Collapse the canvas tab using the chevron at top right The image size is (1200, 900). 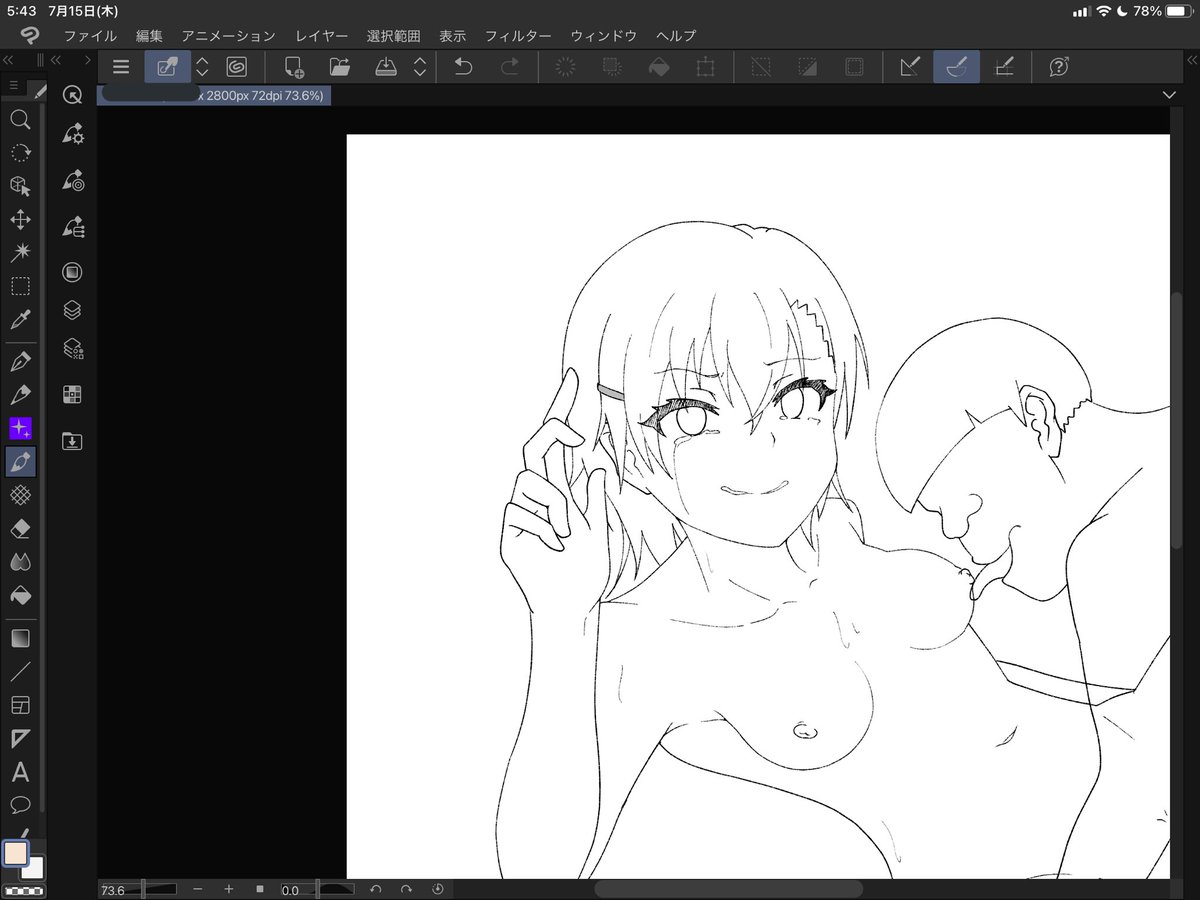point(1168,94)
